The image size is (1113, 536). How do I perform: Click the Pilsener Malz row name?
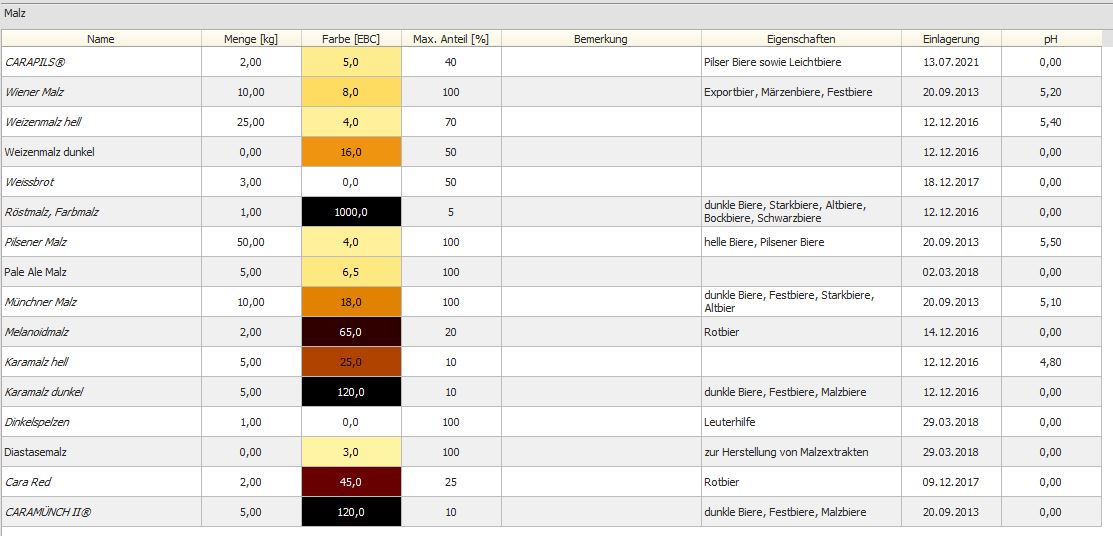coord(101,242)
